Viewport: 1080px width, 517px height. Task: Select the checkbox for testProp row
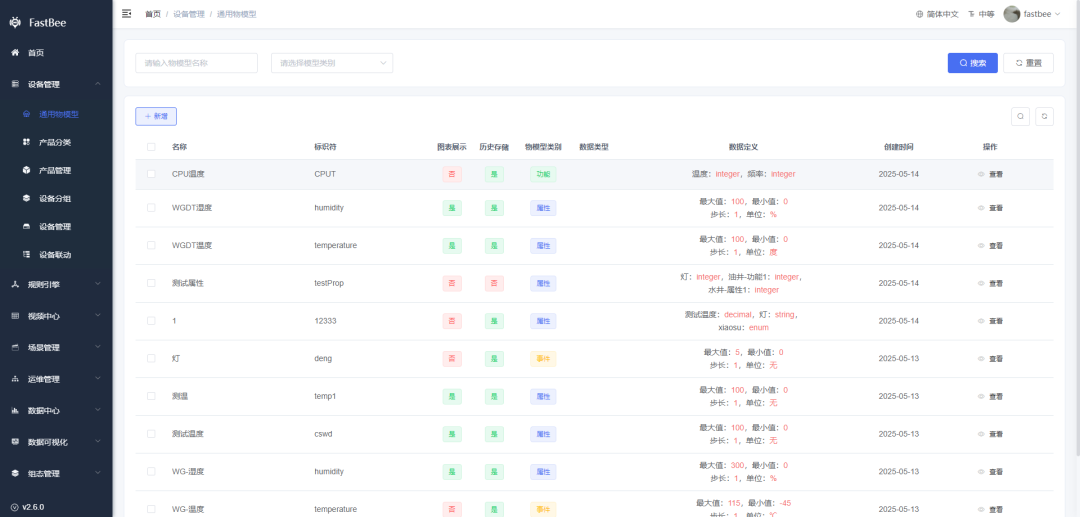tap(151, 283)
